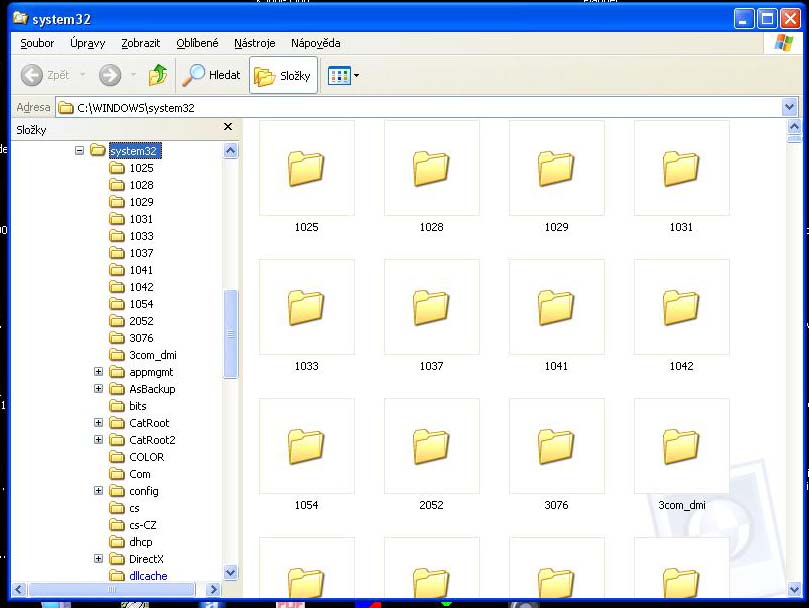Select the 3com_dmi folder in main pane
The height and width of the screenshot is (608, 809).
pyautogui.click(x=681, y=448)
